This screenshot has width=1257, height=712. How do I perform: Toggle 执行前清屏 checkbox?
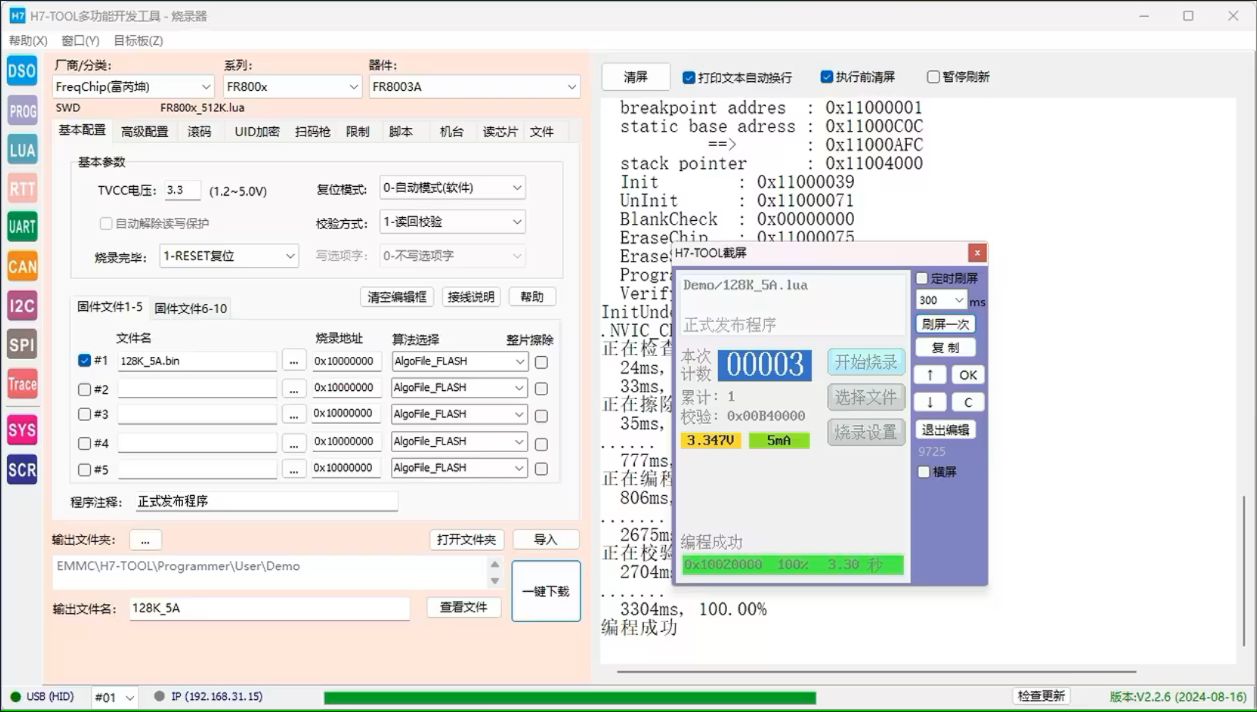point(826,77)
